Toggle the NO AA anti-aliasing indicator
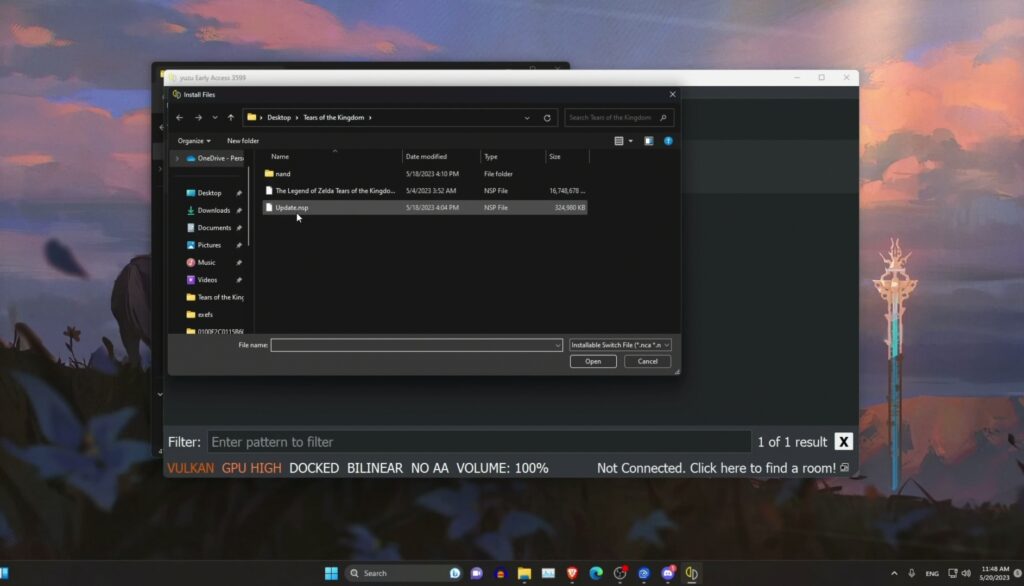 click(x=430, y=468)
